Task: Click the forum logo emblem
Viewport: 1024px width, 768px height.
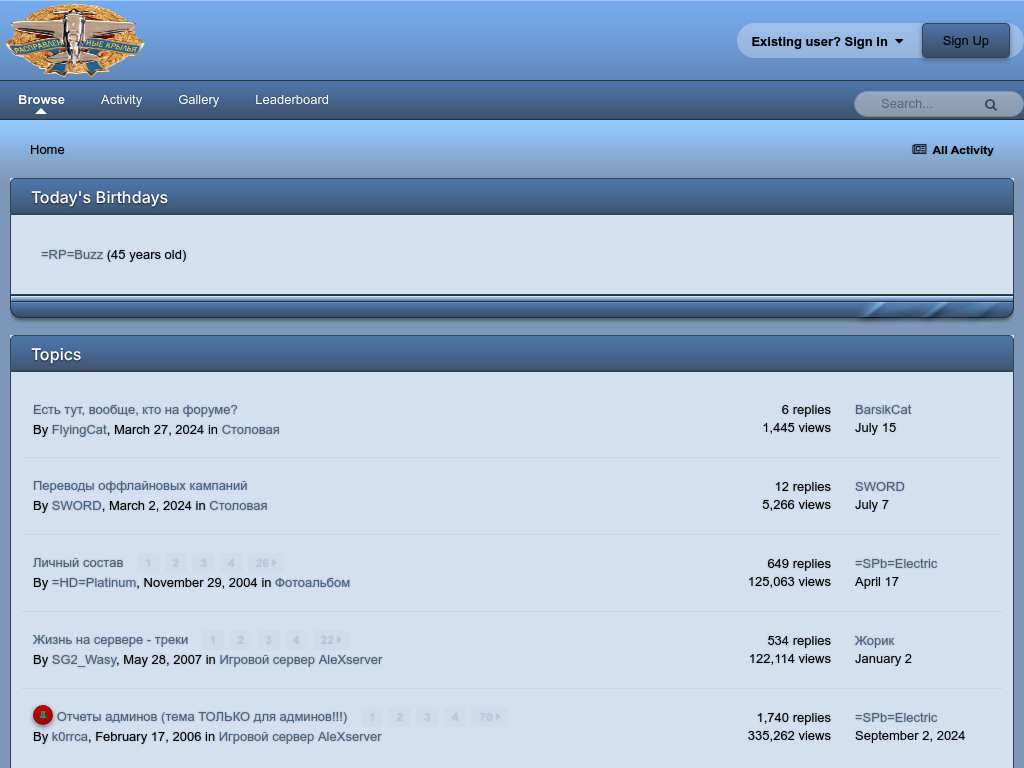Action: (x=75, y=41)
